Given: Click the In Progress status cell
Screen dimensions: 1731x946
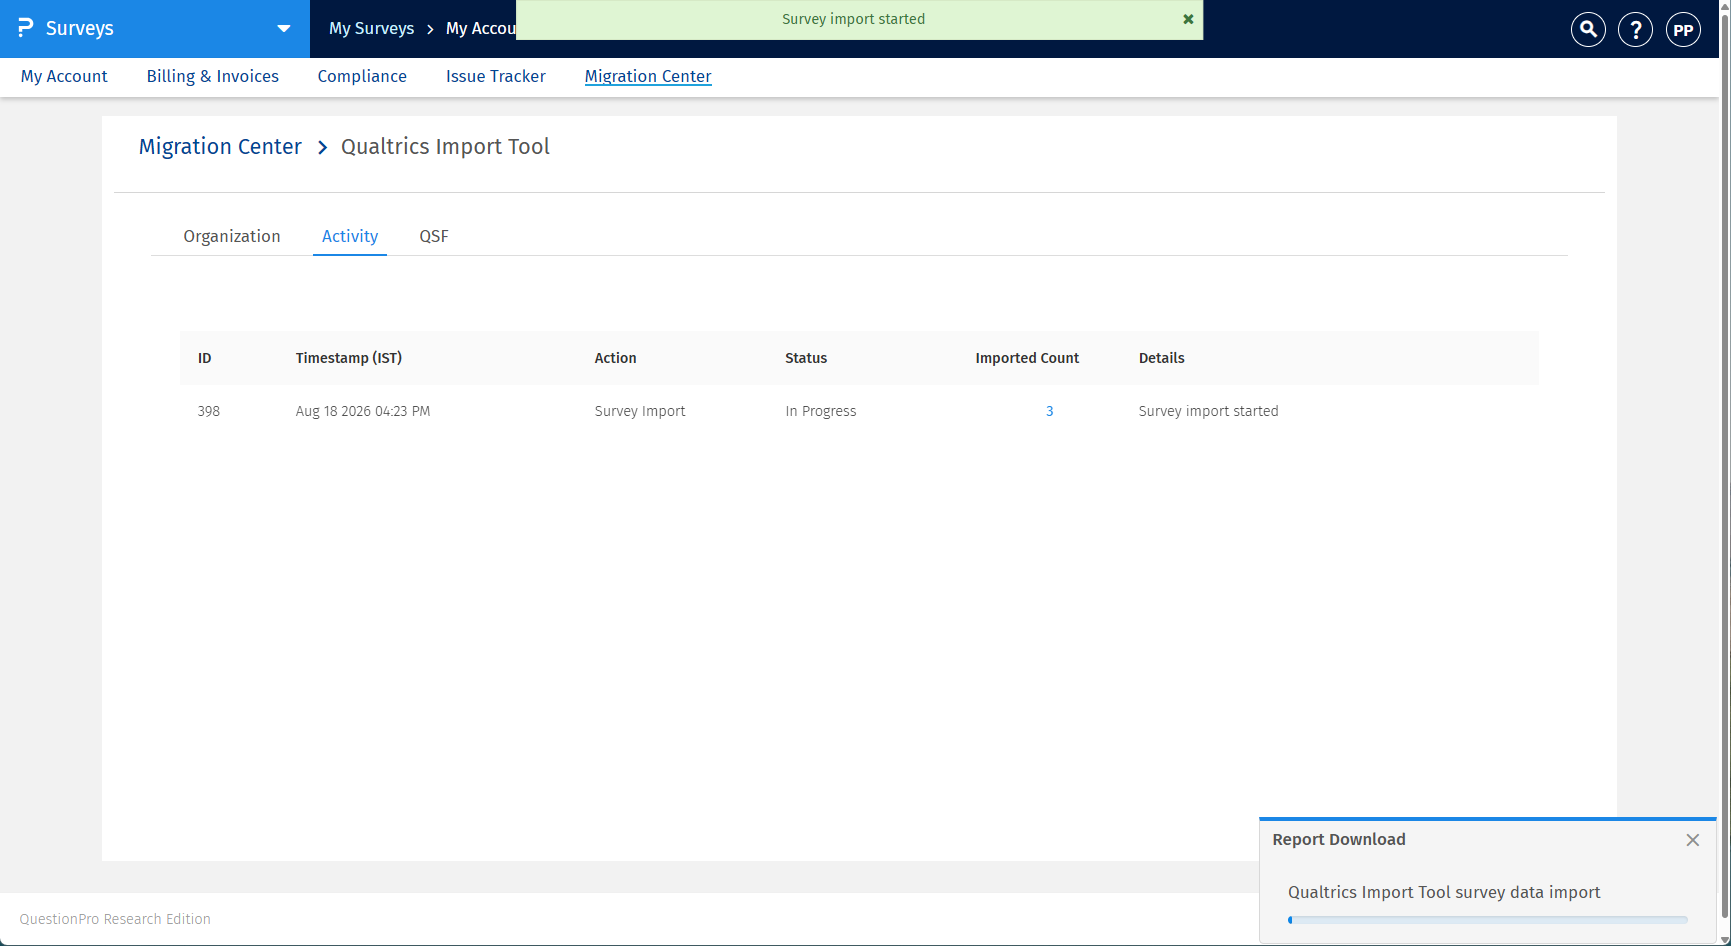Looking at the screenshot, I should 821,411.
